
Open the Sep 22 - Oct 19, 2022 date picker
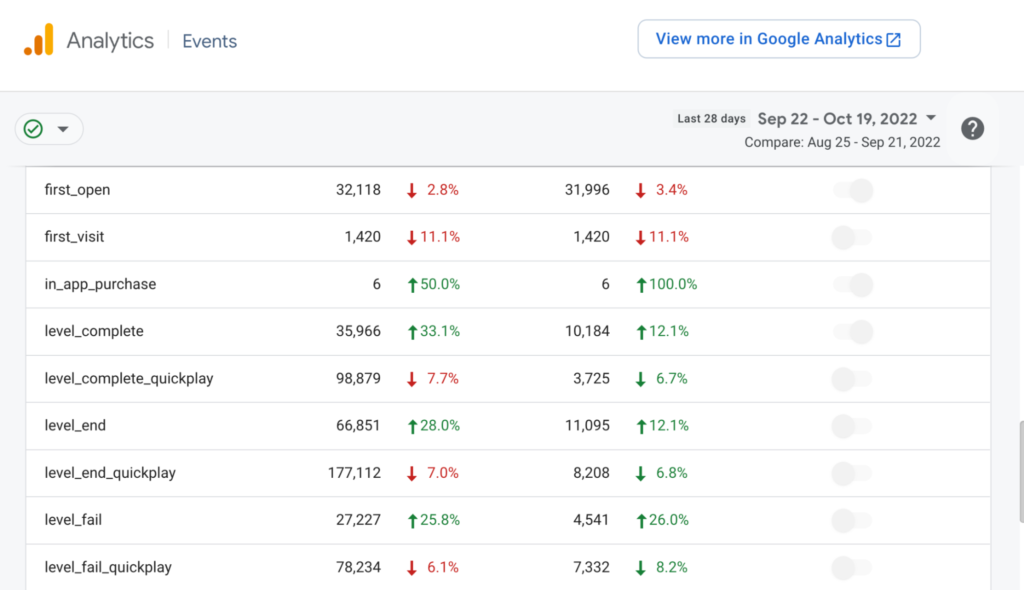837,118
